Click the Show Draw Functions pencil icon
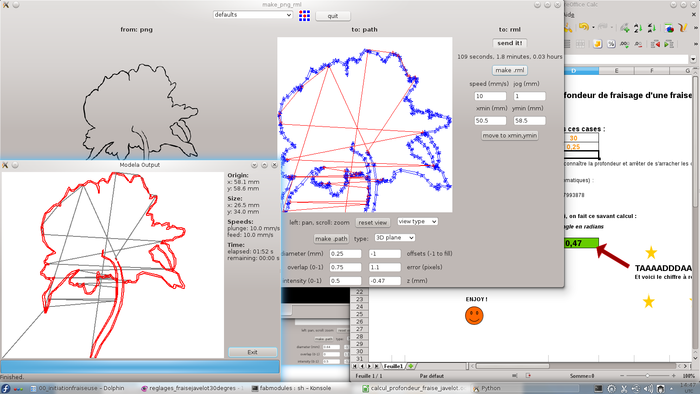This screenshot has height=394, width=700. [683, 28]
